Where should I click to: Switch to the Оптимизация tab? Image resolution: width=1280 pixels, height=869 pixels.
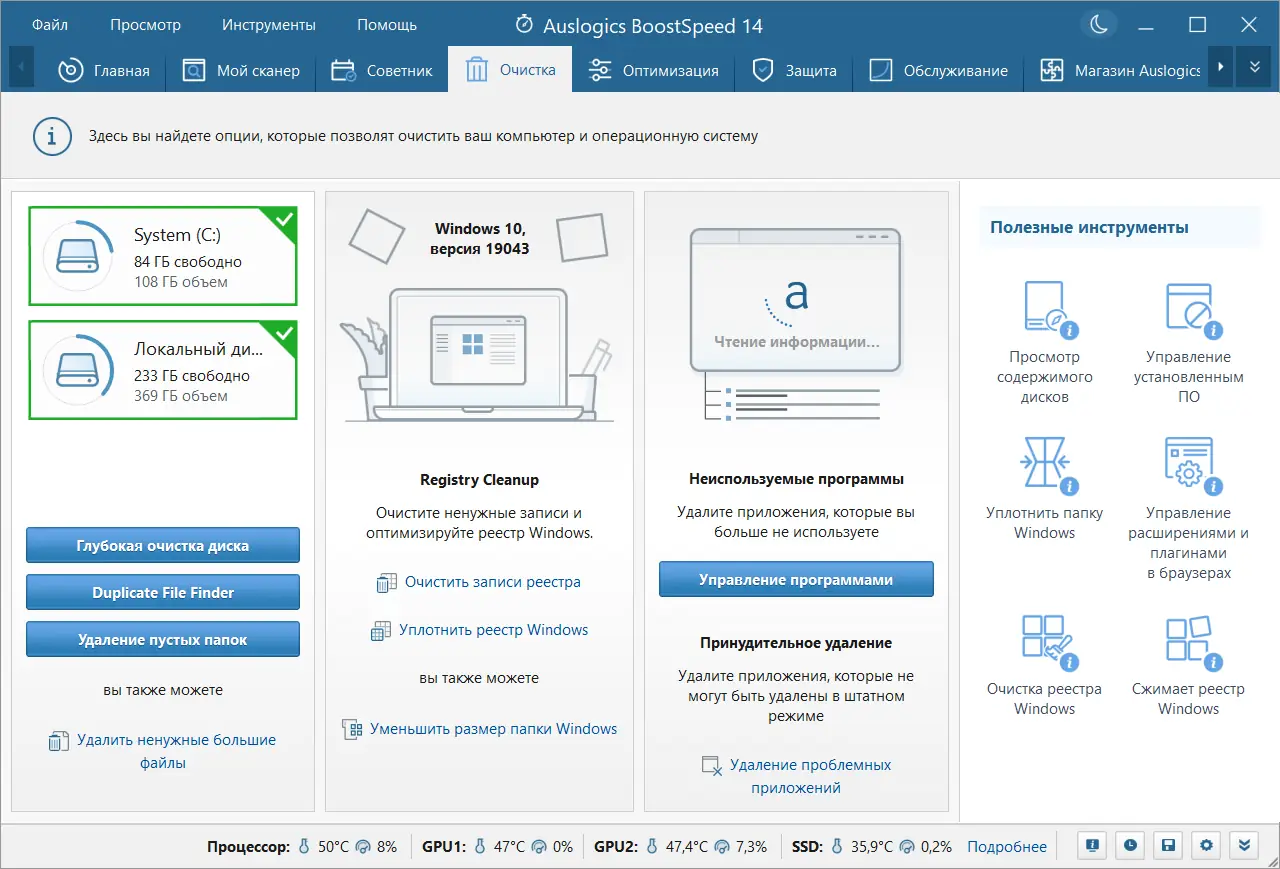pyautogui.click(x=654, y=70)
